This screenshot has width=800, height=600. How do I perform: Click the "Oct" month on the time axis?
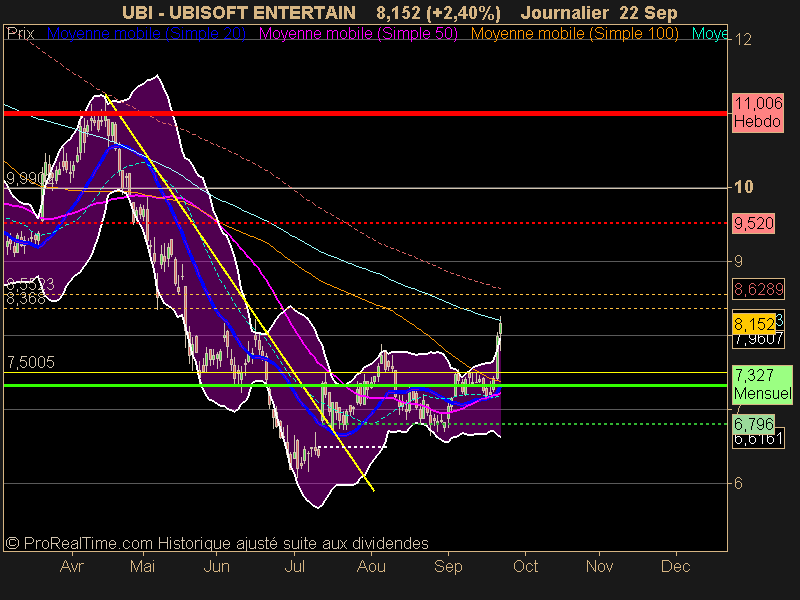pos(526,566)
